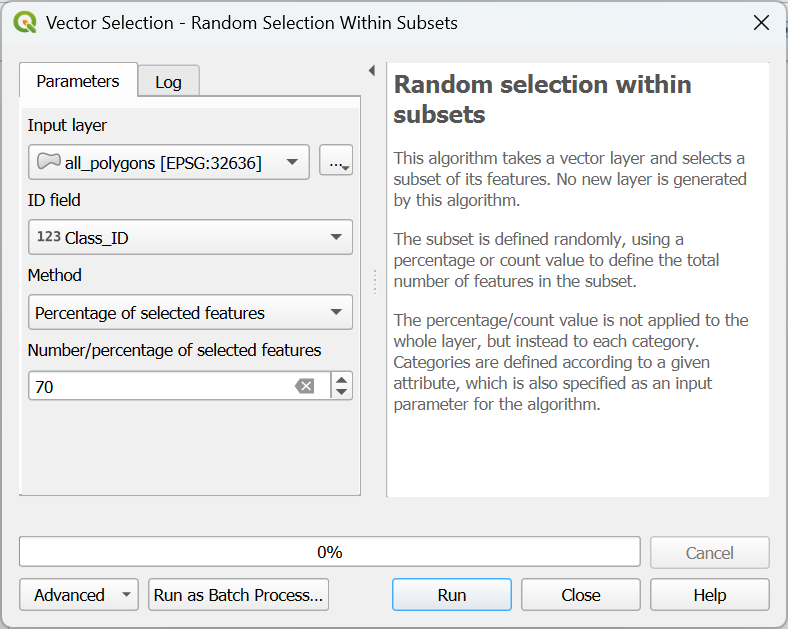Click the splitter handle between panels
This screenshot has width=788, height=629.
click(374, 281)
